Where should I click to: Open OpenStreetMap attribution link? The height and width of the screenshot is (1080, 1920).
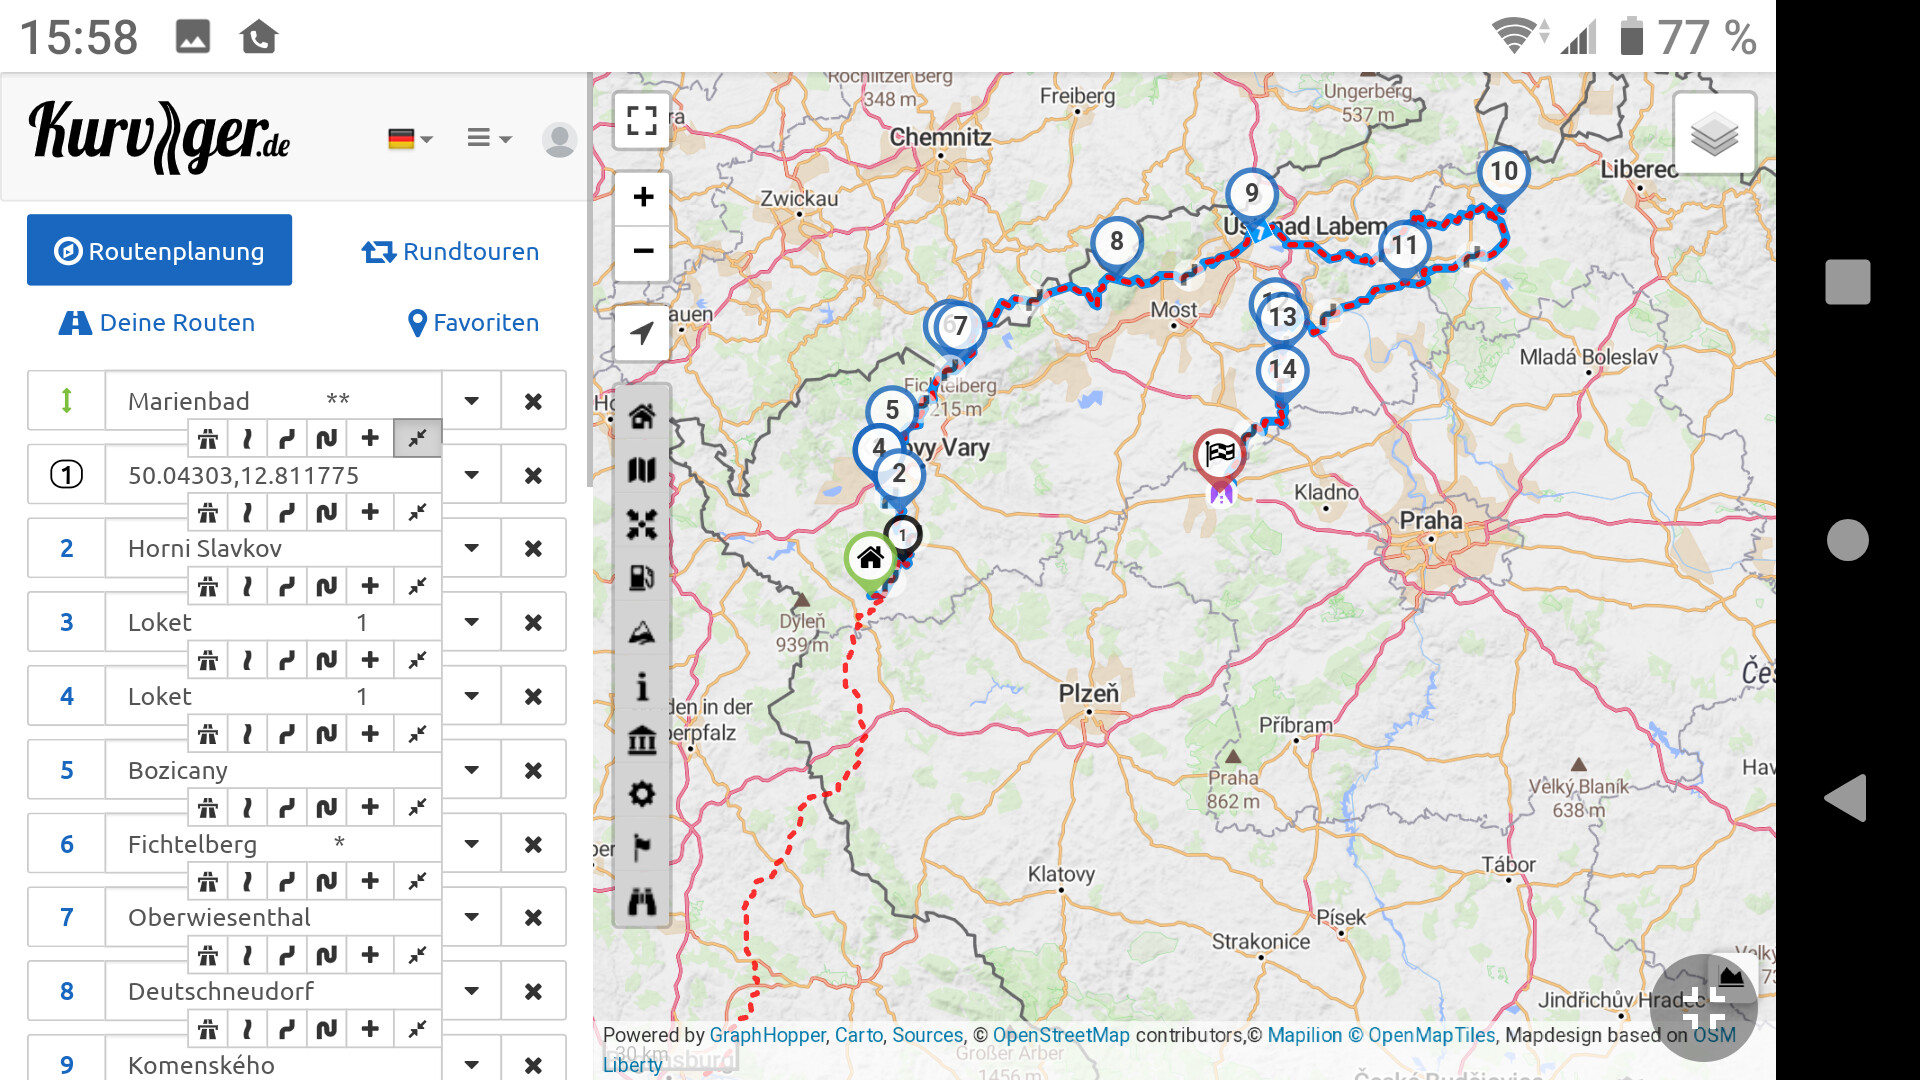coord(1061,1035)
